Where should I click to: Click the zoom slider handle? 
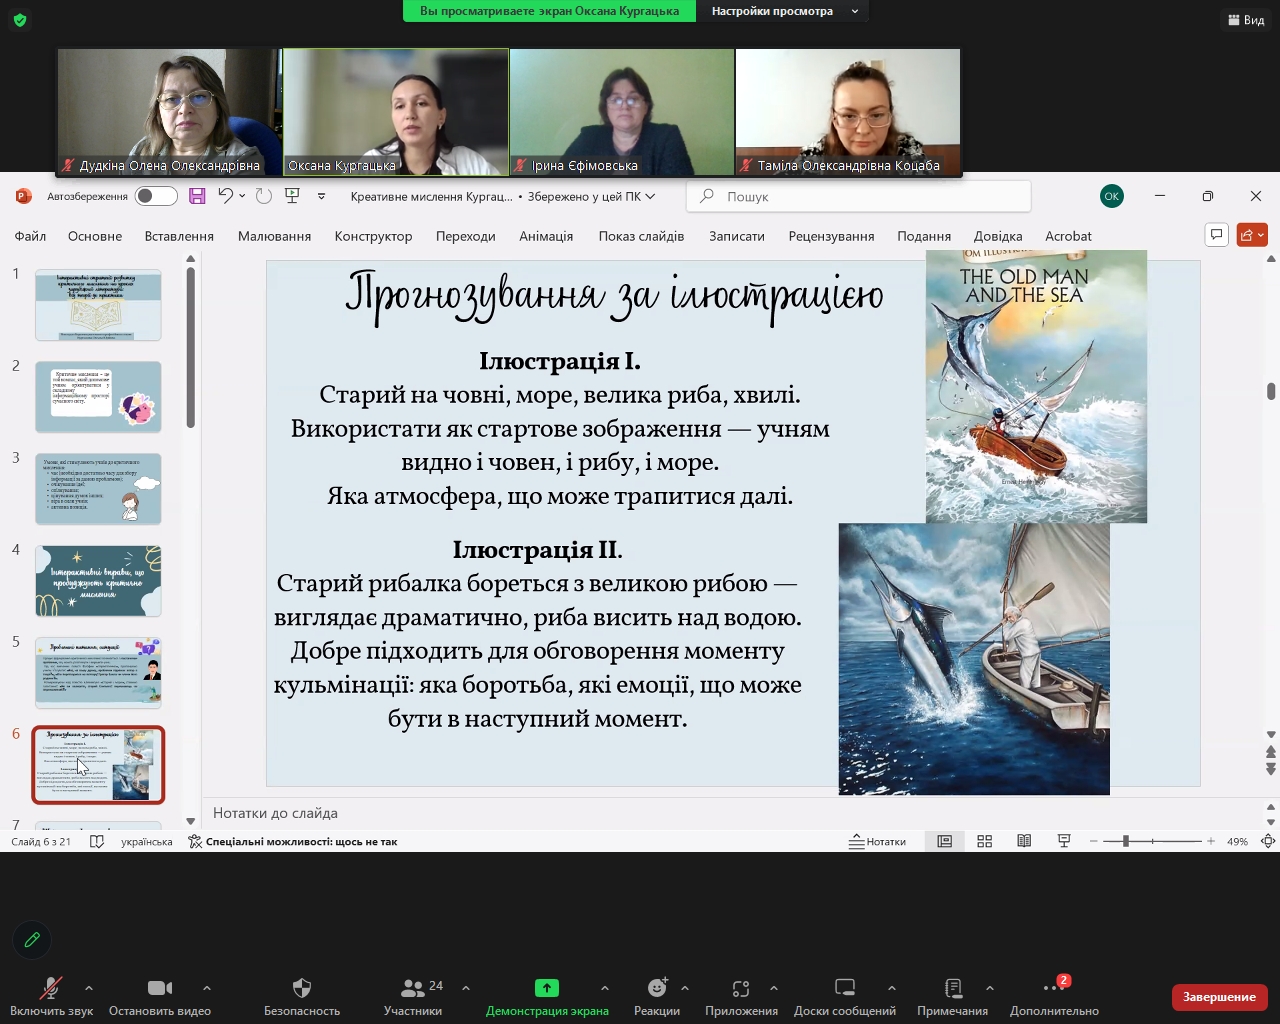(x=1125, y=841)
